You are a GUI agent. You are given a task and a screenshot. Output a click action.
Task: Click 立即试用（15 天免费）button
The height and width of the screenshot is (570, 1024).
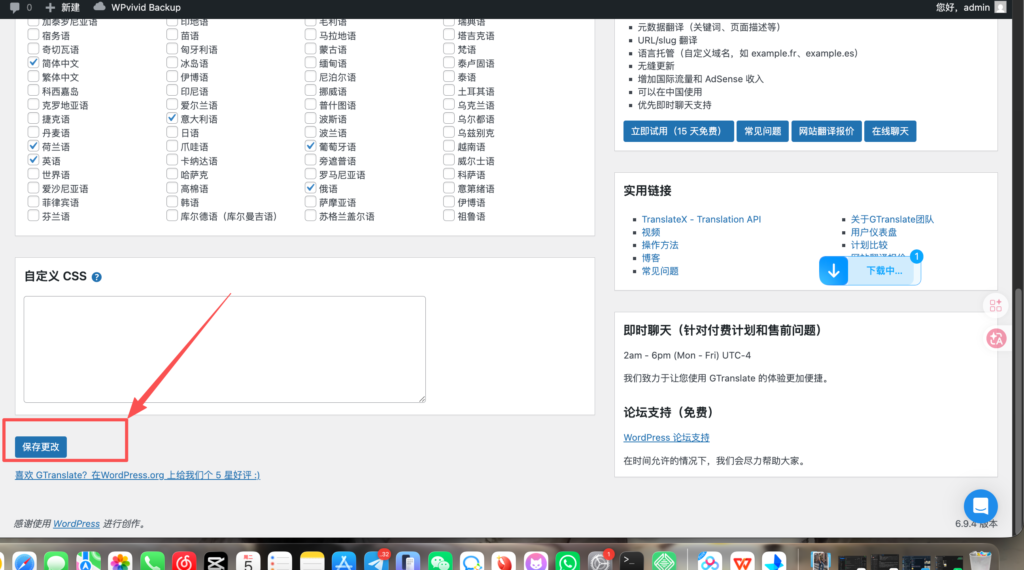point(678,131)
